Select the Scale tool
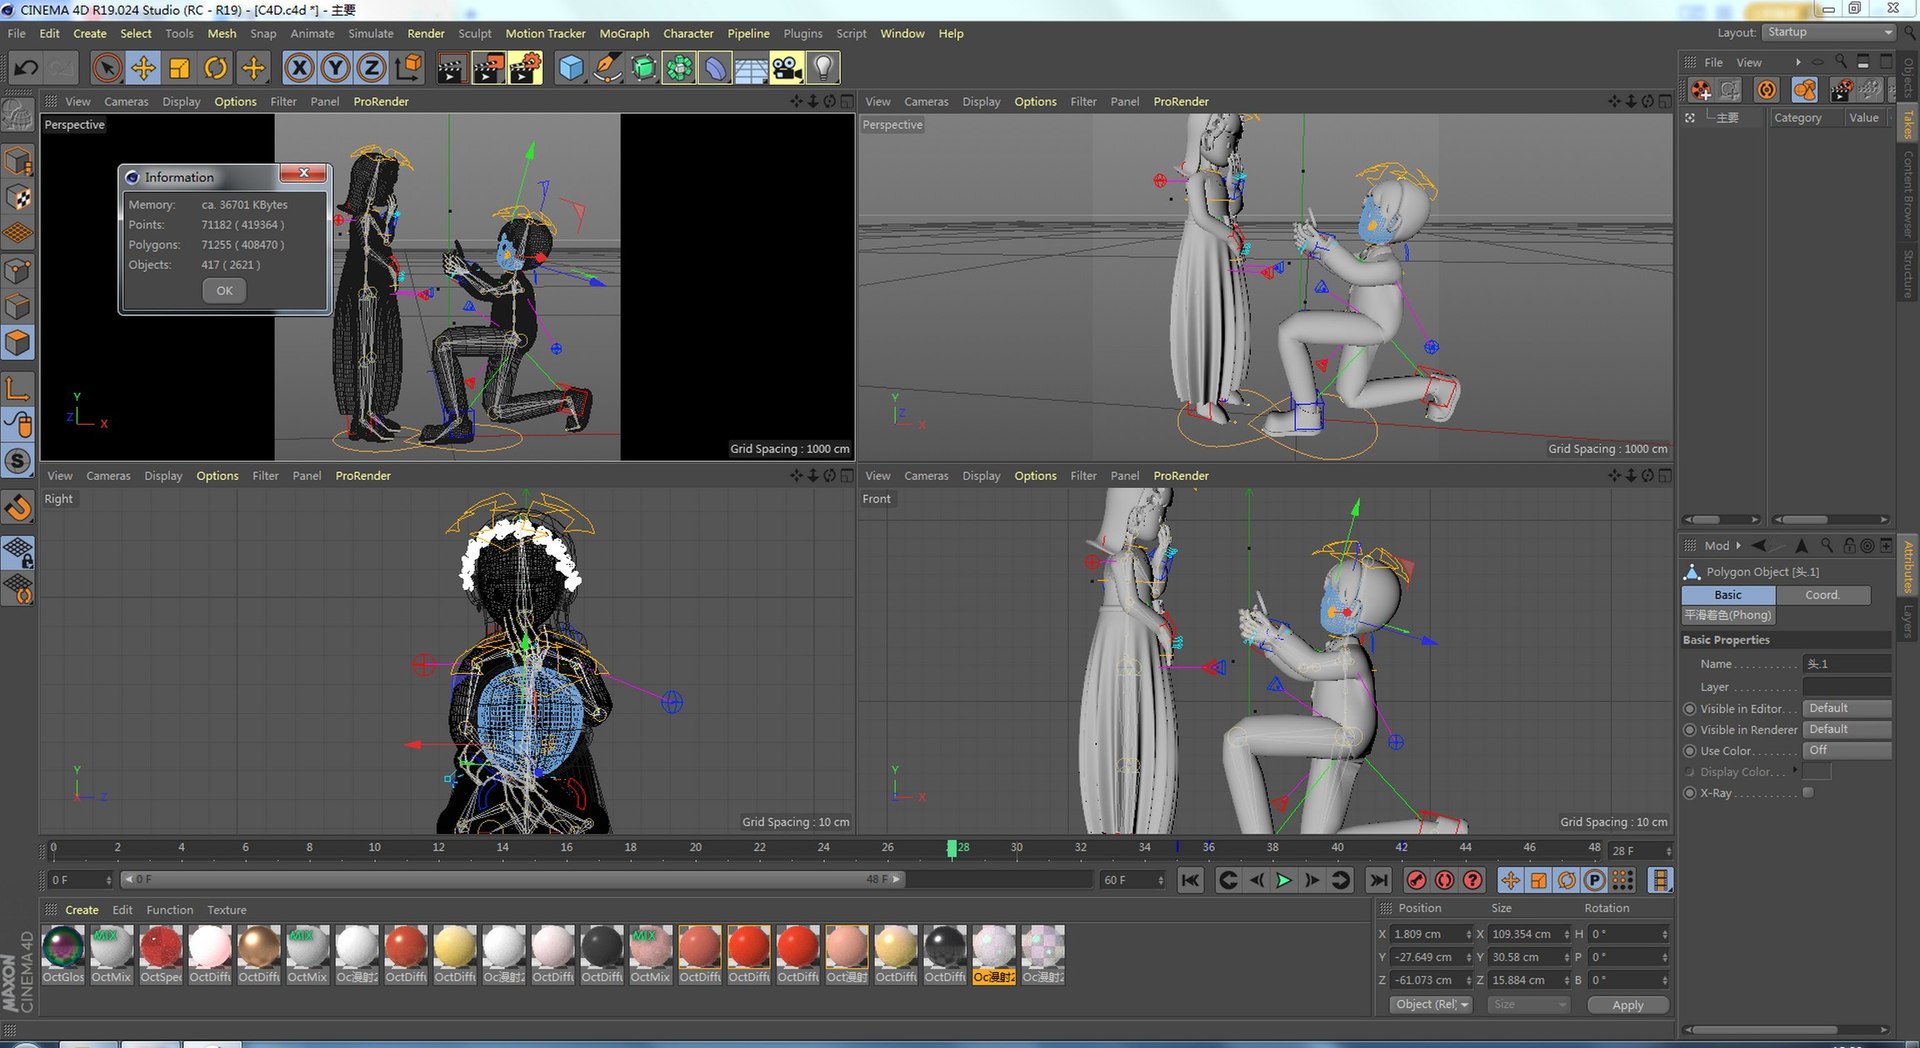The image size is (1920, 1048). coord(180,68)
